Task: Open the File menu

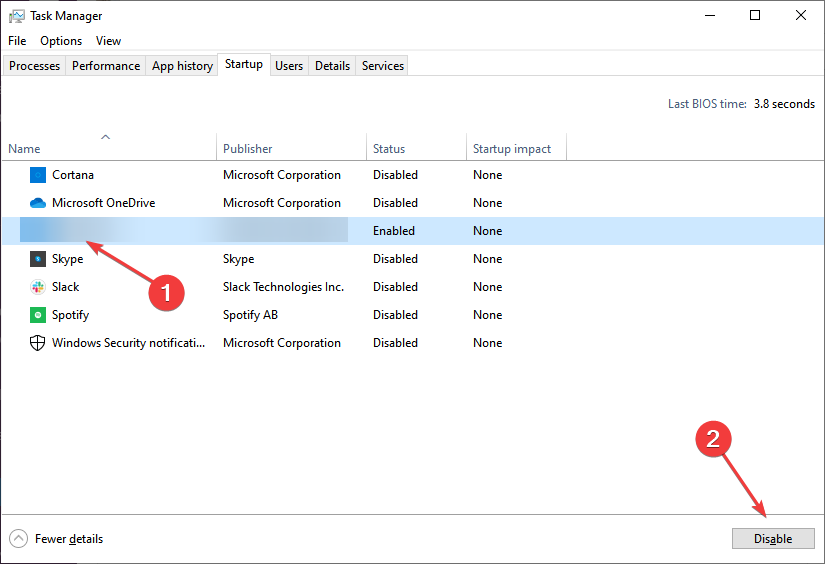Action: point(17,41)
